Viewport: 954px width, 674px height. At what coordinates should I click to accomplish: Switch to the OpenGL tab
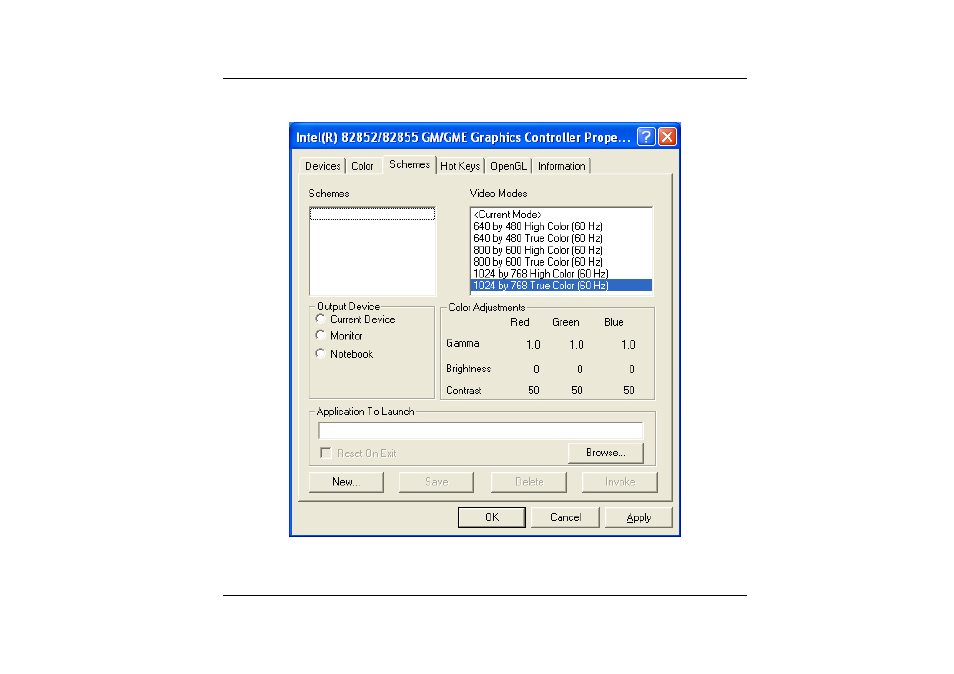coord(508,166)
